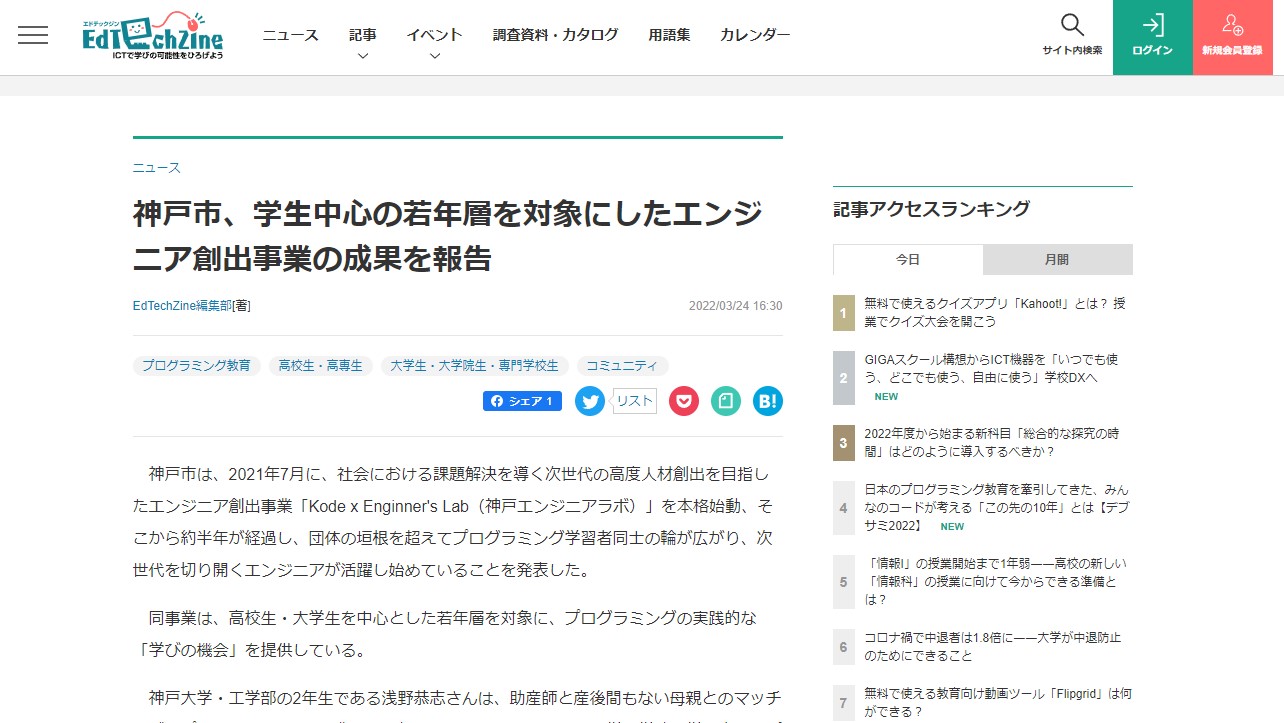Select the プログラミング教育 tag
Viewport: 1284px width, 723px height.
(197, 366)
